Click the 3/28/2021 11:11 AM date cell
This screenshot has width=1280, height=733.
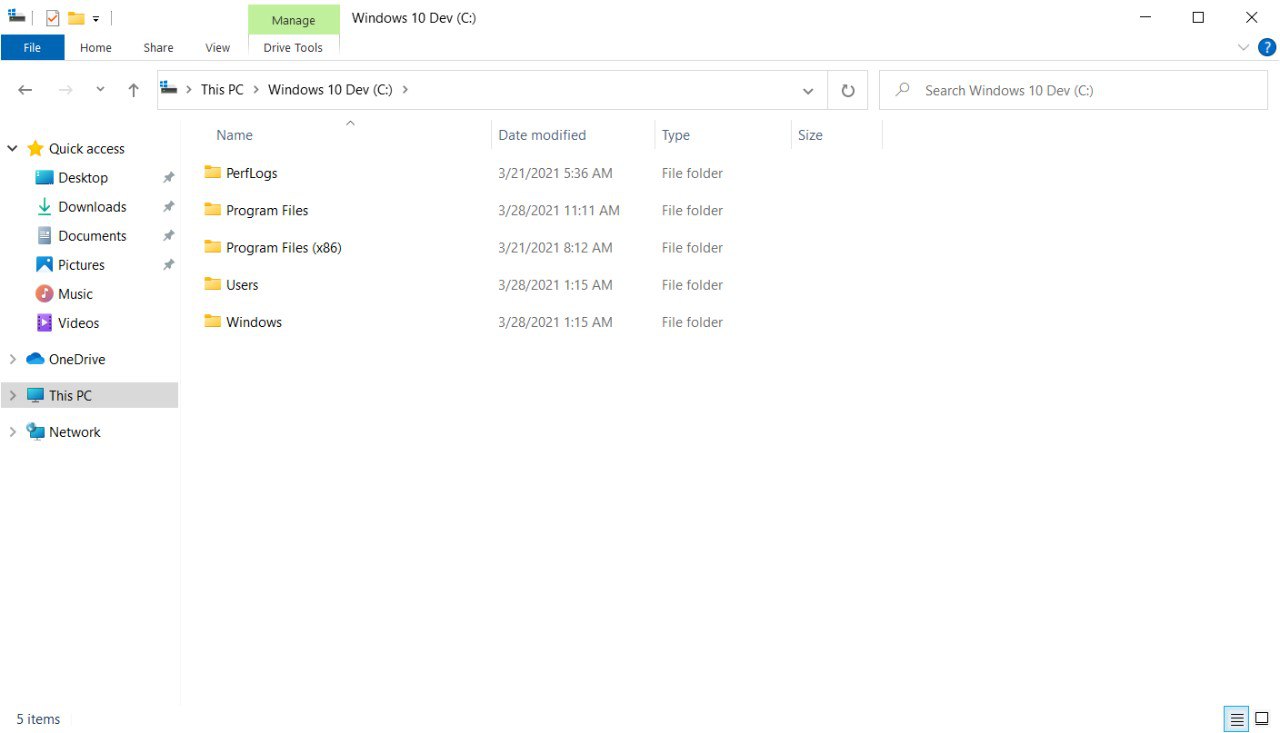pos(559,210)
